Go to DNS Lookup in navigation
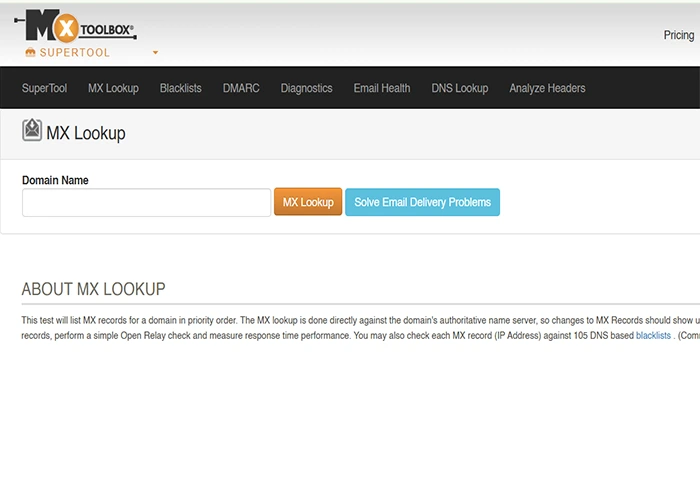 click(460, 88)
